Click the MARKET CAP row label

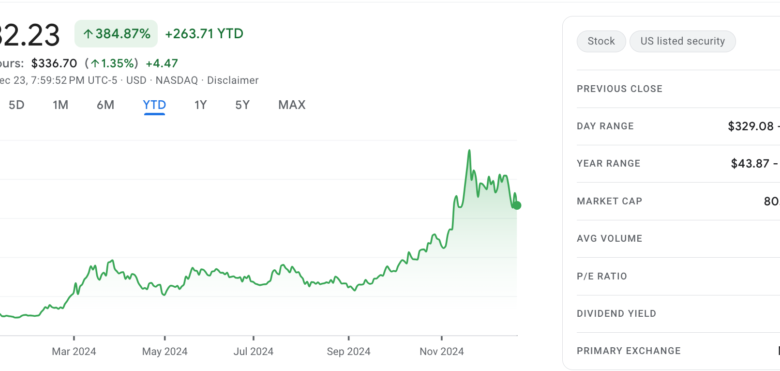click(x=609, y=201)
